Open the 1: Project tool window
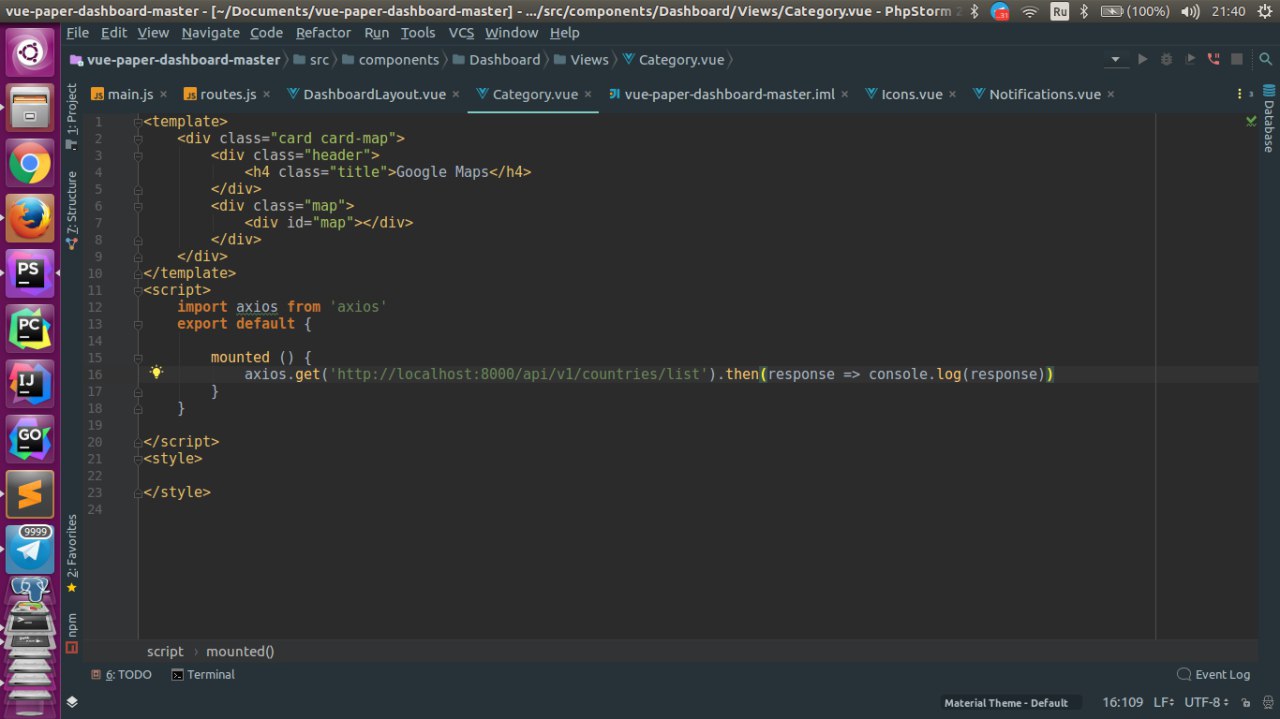 tap(71, 117)
